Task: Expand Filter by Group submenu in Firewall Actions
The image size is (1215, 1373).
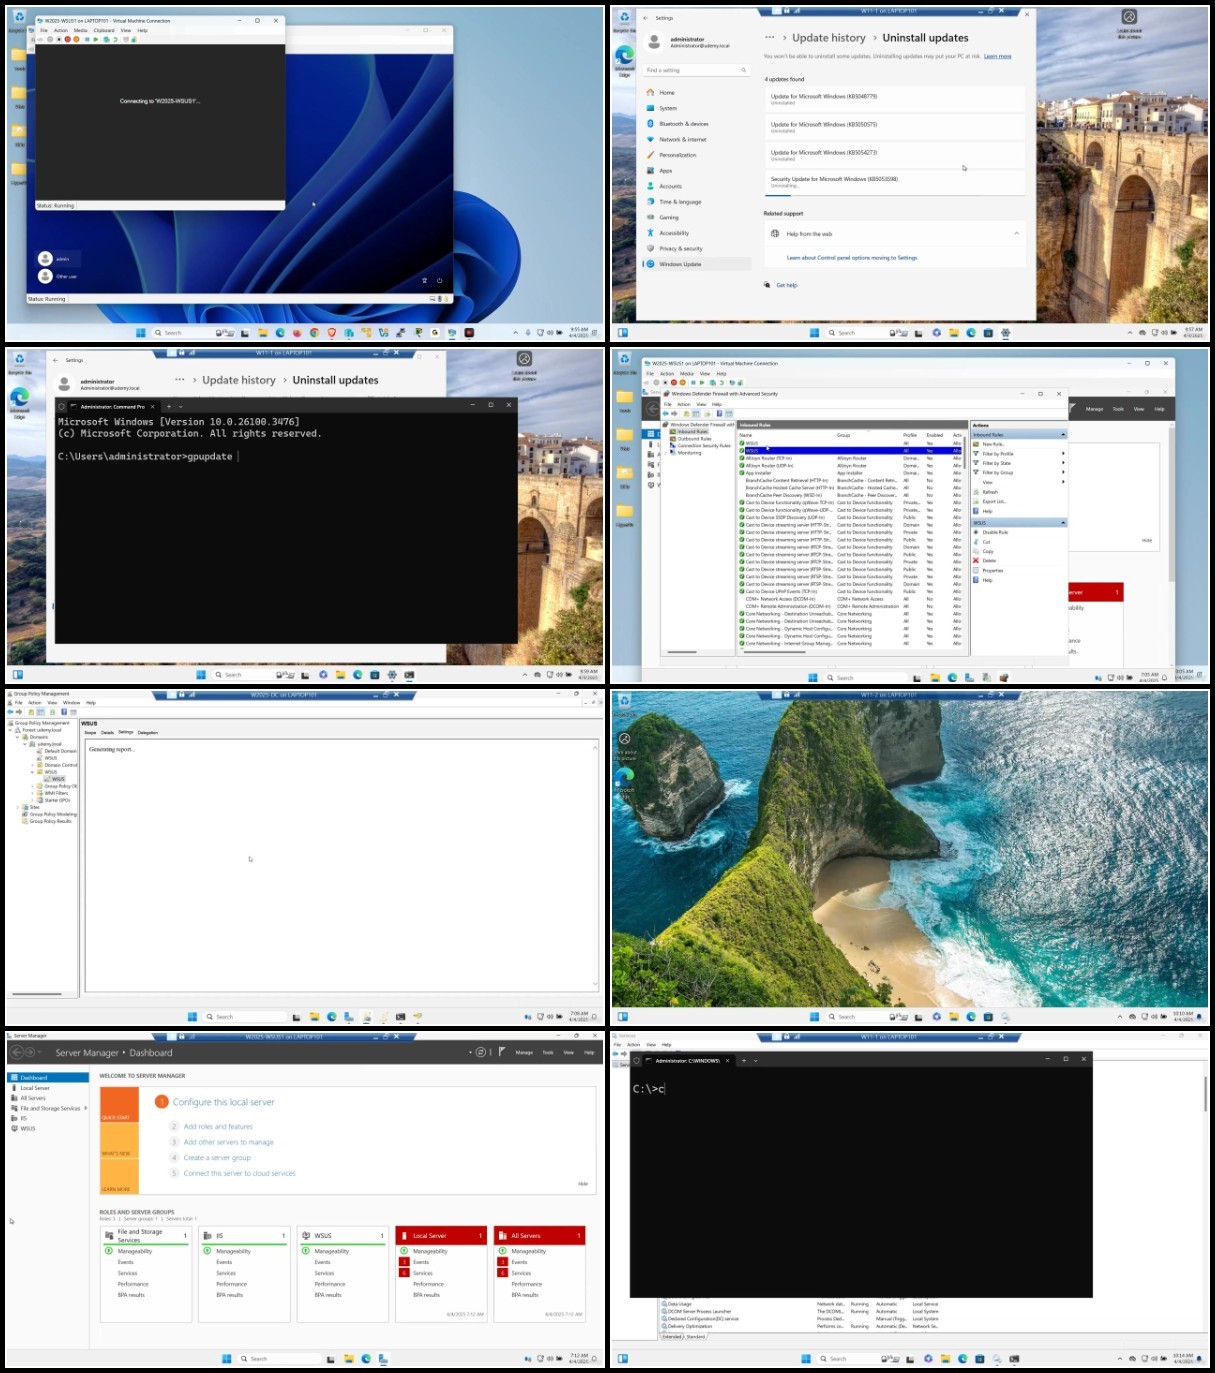Action: 1063,472
